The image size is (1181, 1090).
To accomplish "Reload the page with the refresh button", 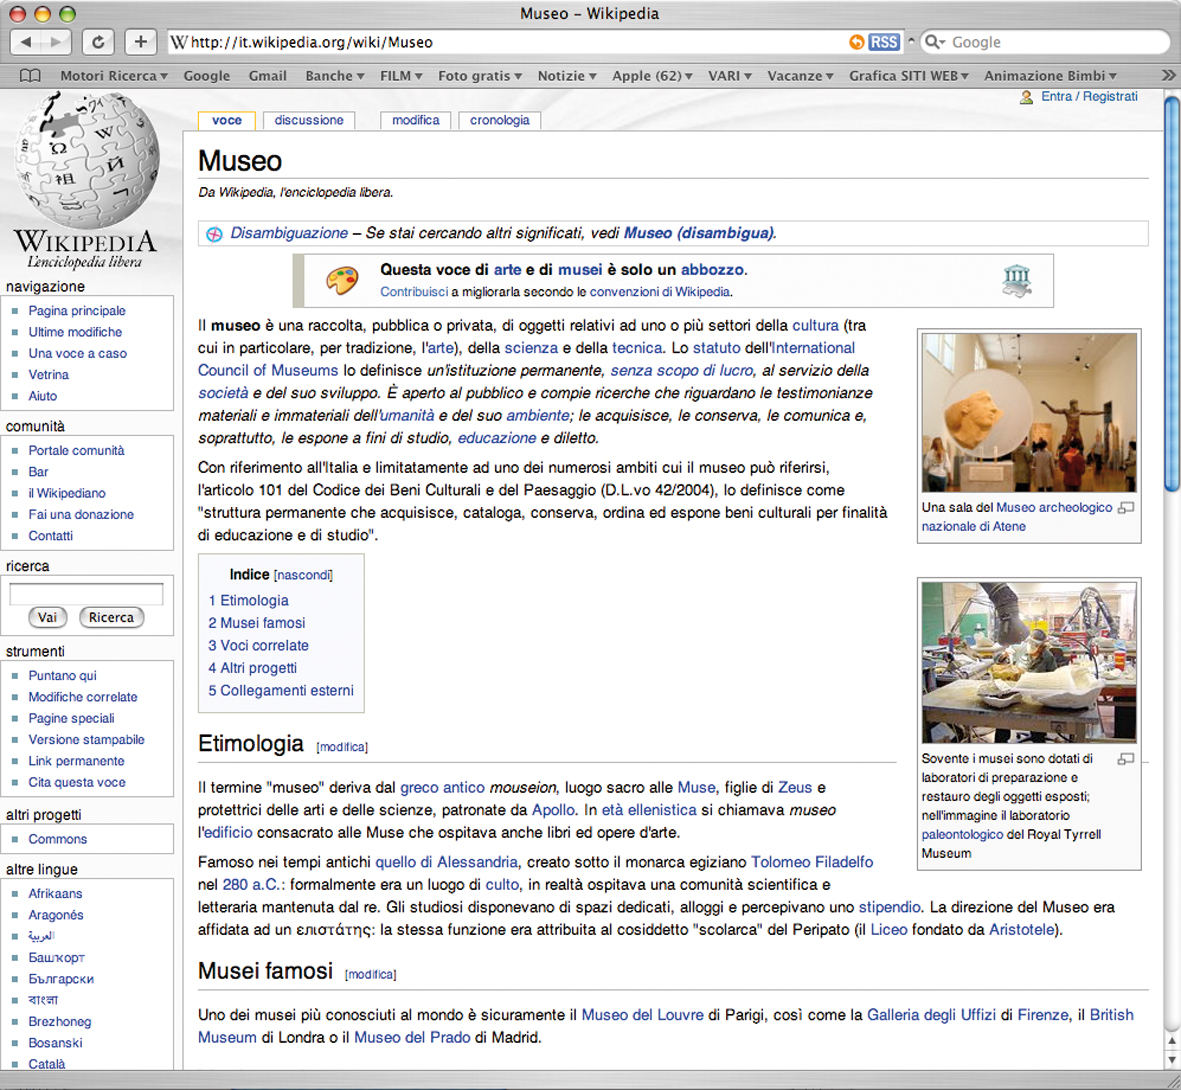I will [98, 42].
